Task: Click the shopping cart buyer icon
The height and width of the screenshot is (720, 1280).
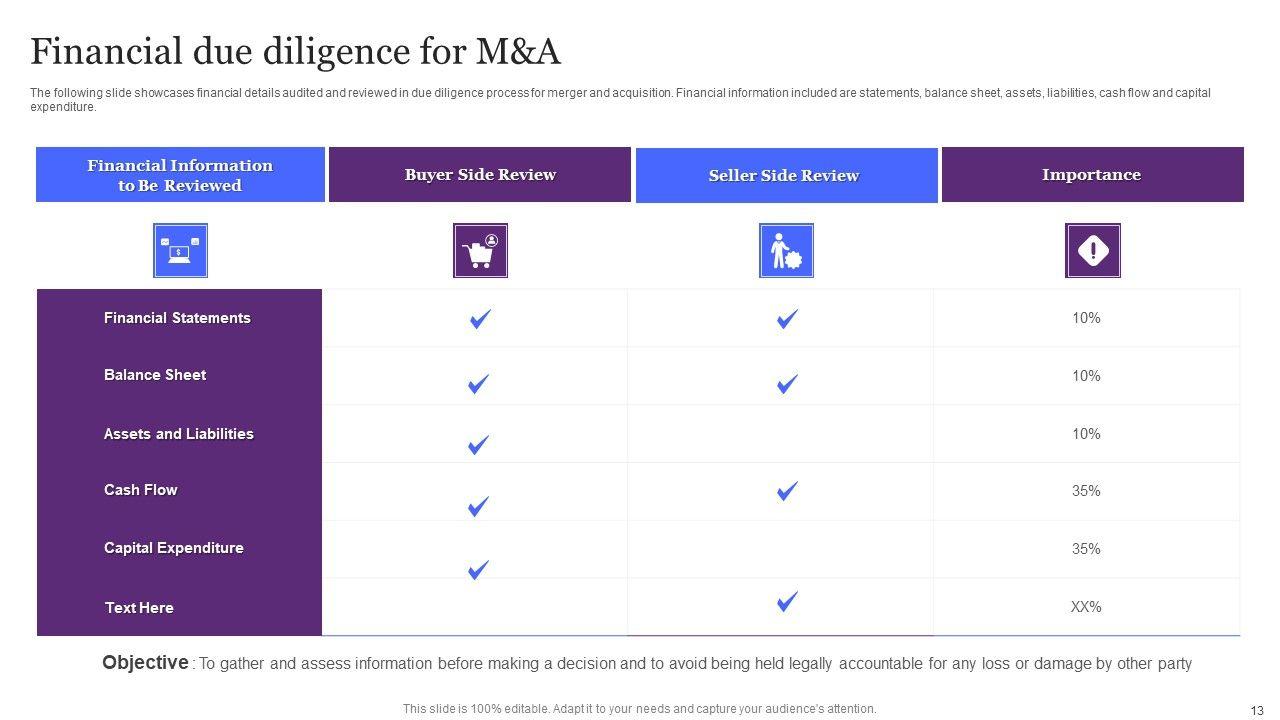Action: [480, 250]
